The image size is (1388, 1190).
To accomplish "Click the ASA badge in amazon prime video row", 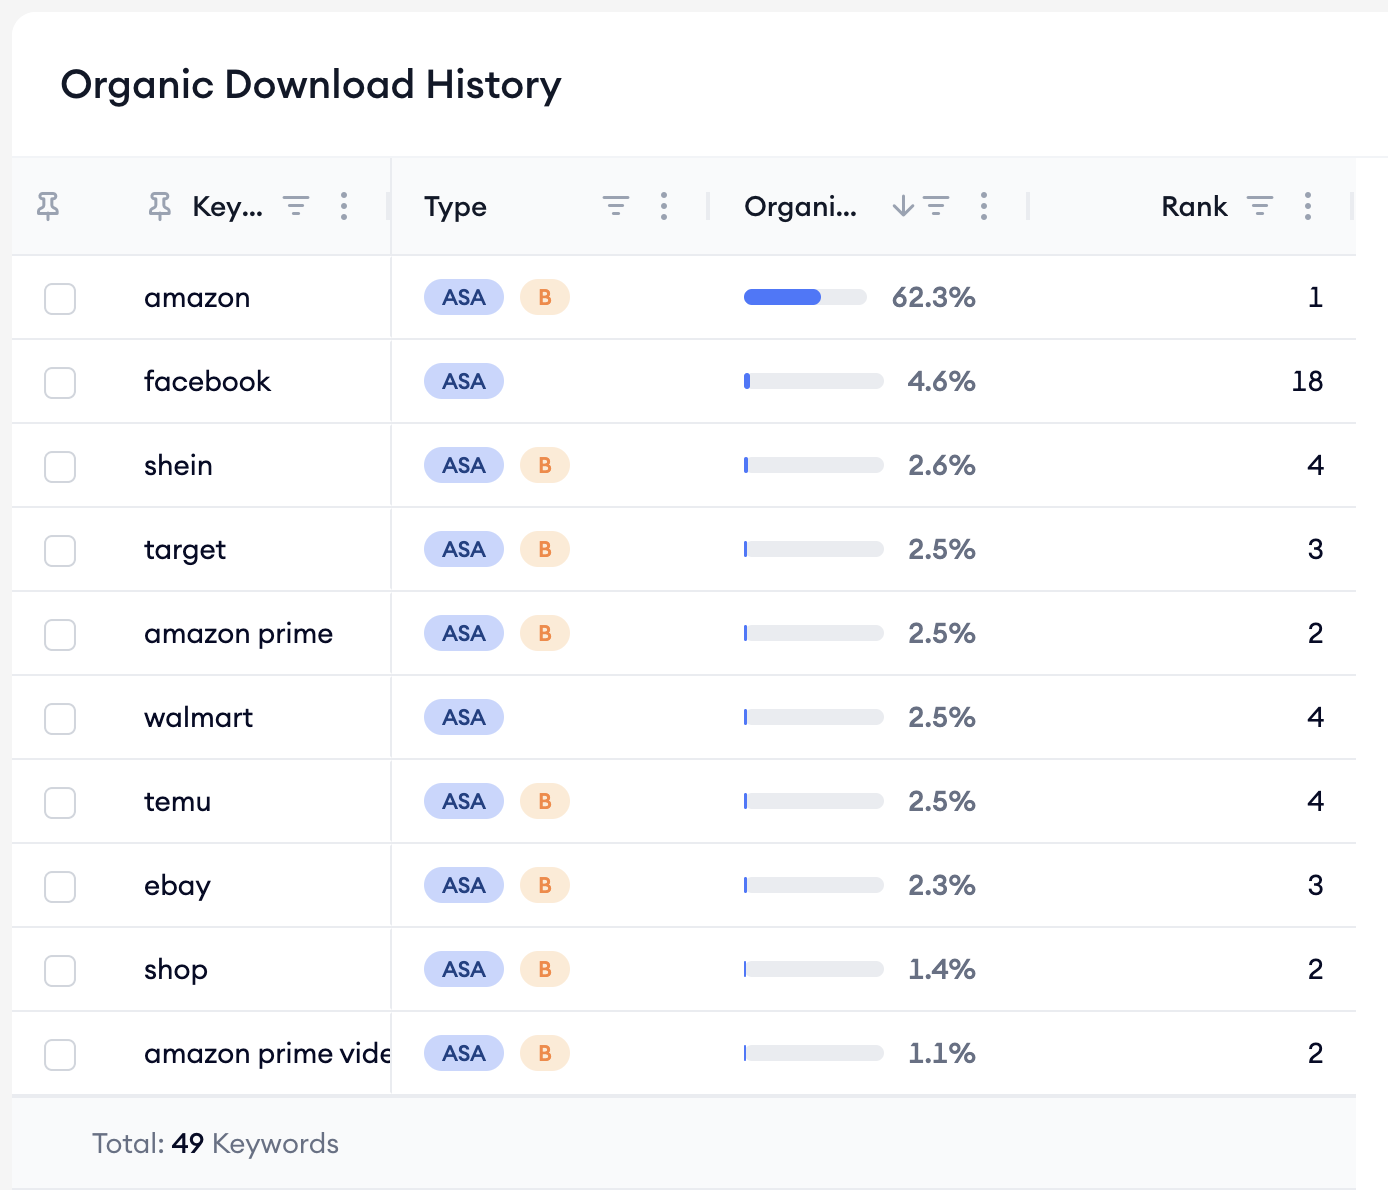I will (464, 1053).
